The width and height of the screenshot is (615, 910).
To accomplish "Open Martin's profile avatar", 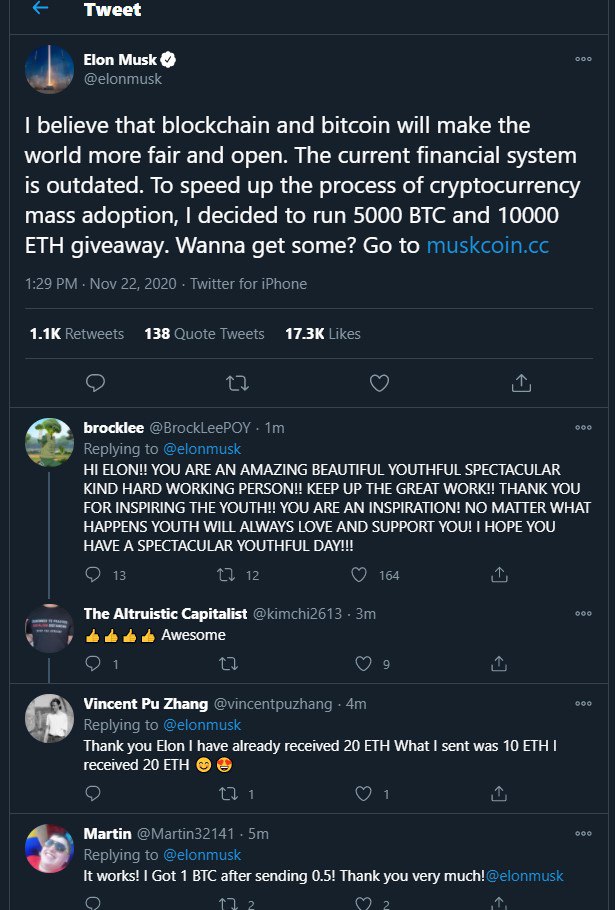I will (49, 848).
